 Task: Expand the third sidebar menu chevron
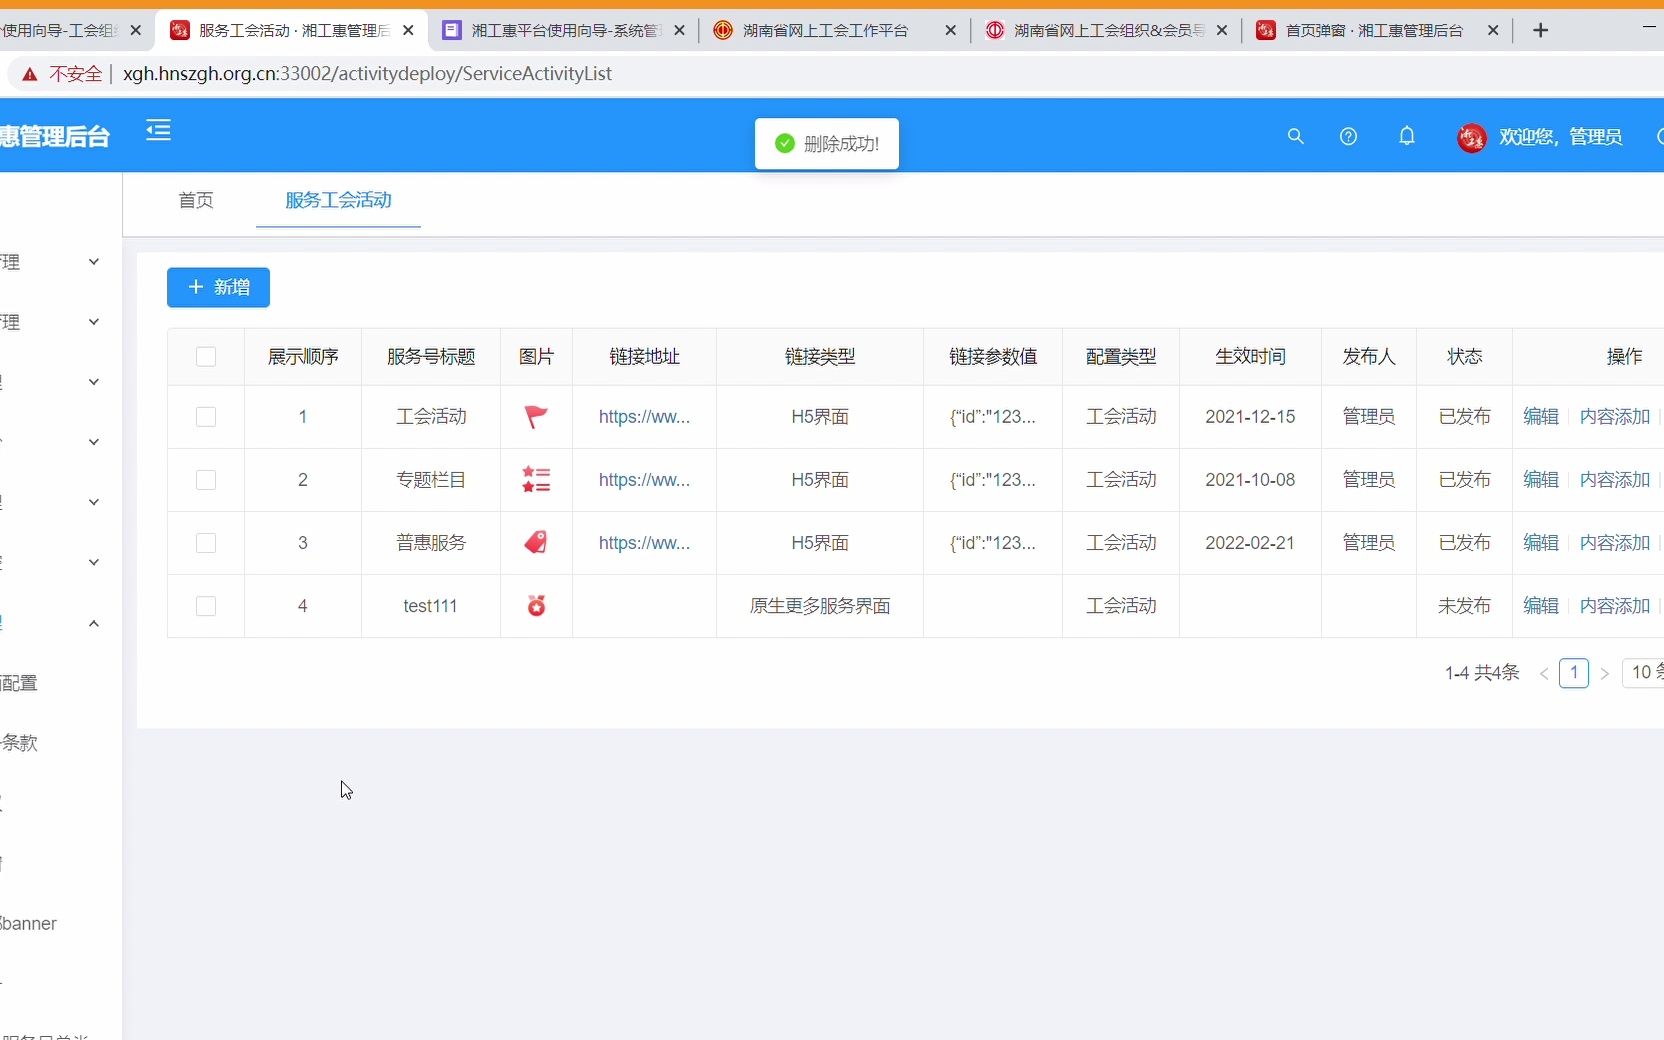coord(94,382)
